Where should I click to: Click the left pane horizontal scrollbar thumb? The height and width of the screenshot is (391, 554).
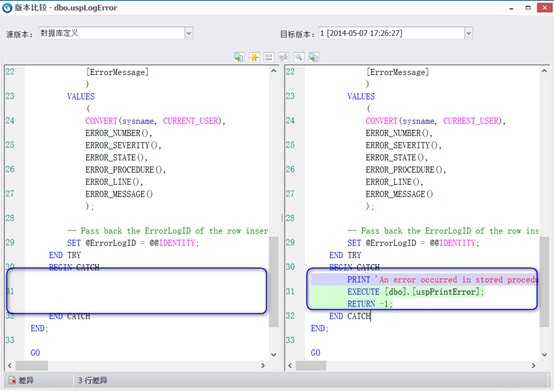[32, 365]
